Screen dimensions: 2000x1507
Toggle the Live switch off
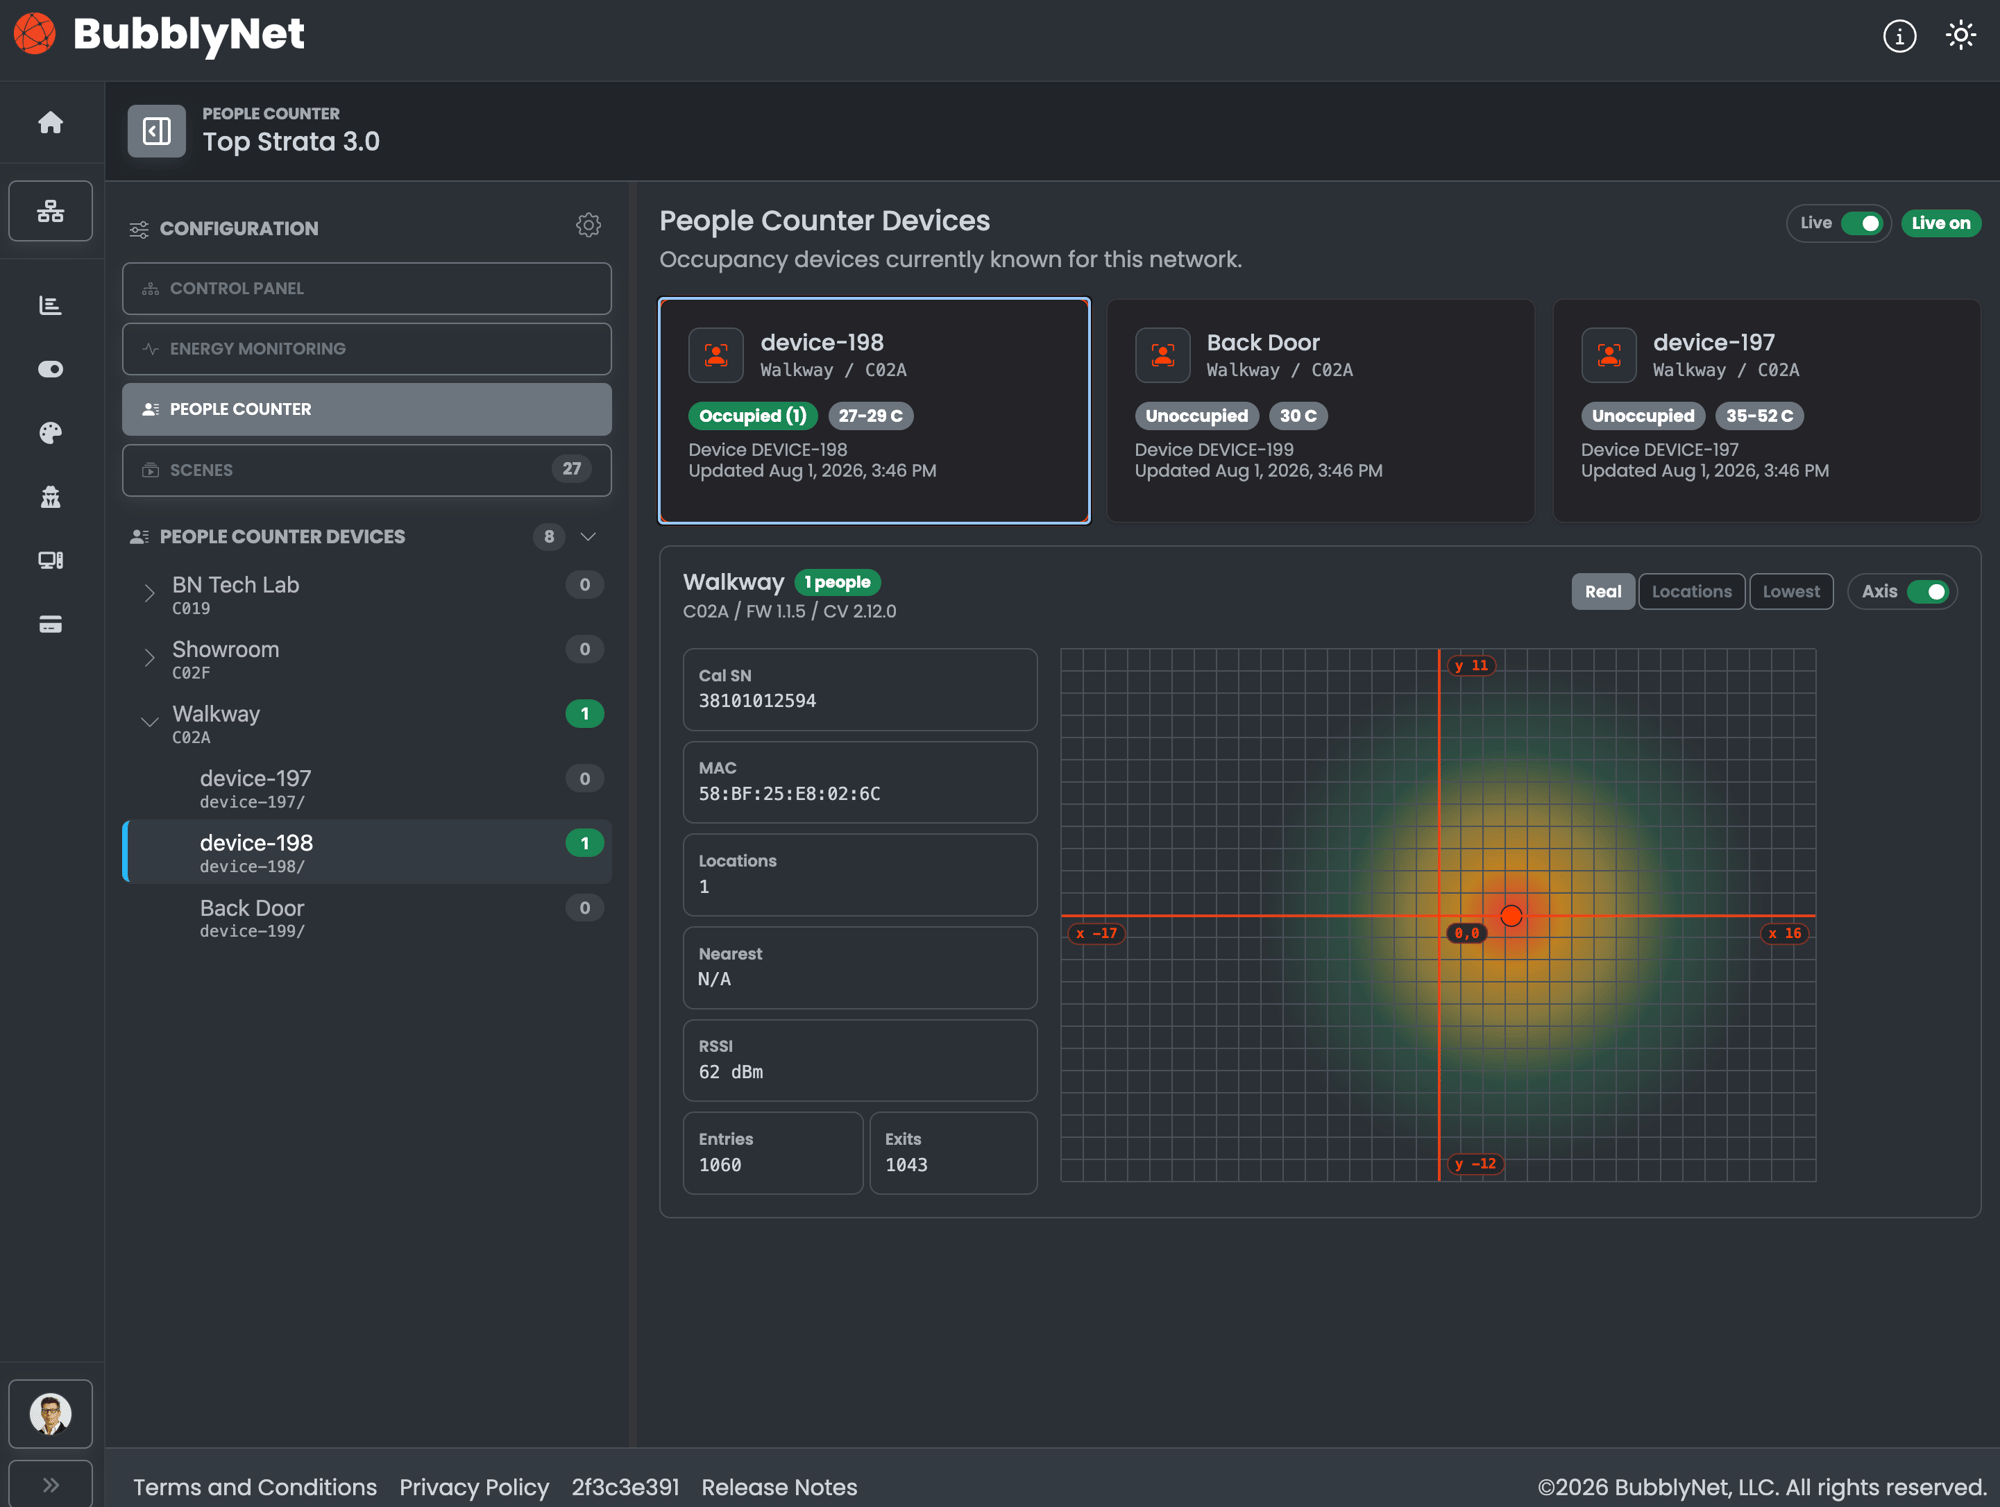tap(1862, 223)
